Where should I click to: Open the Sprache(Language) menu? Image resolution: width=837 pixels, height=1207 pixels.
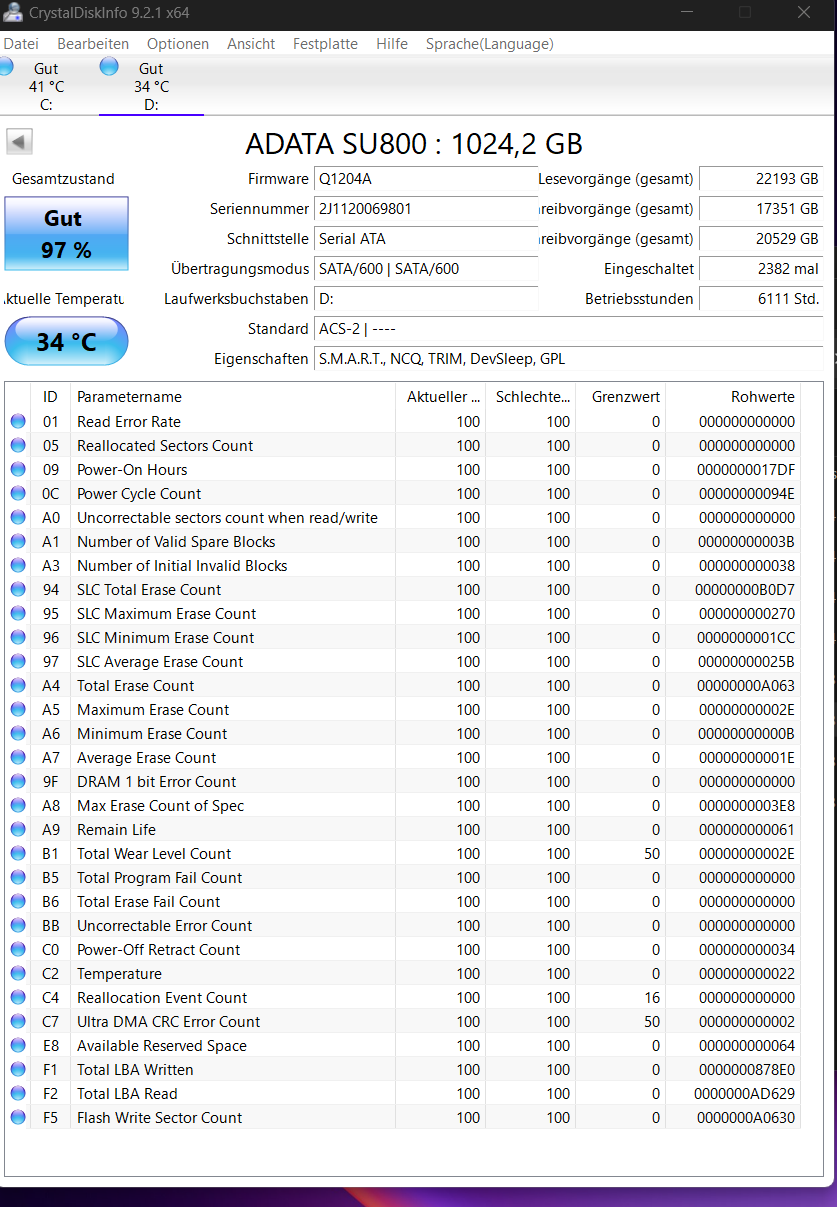tap(489, 44)
